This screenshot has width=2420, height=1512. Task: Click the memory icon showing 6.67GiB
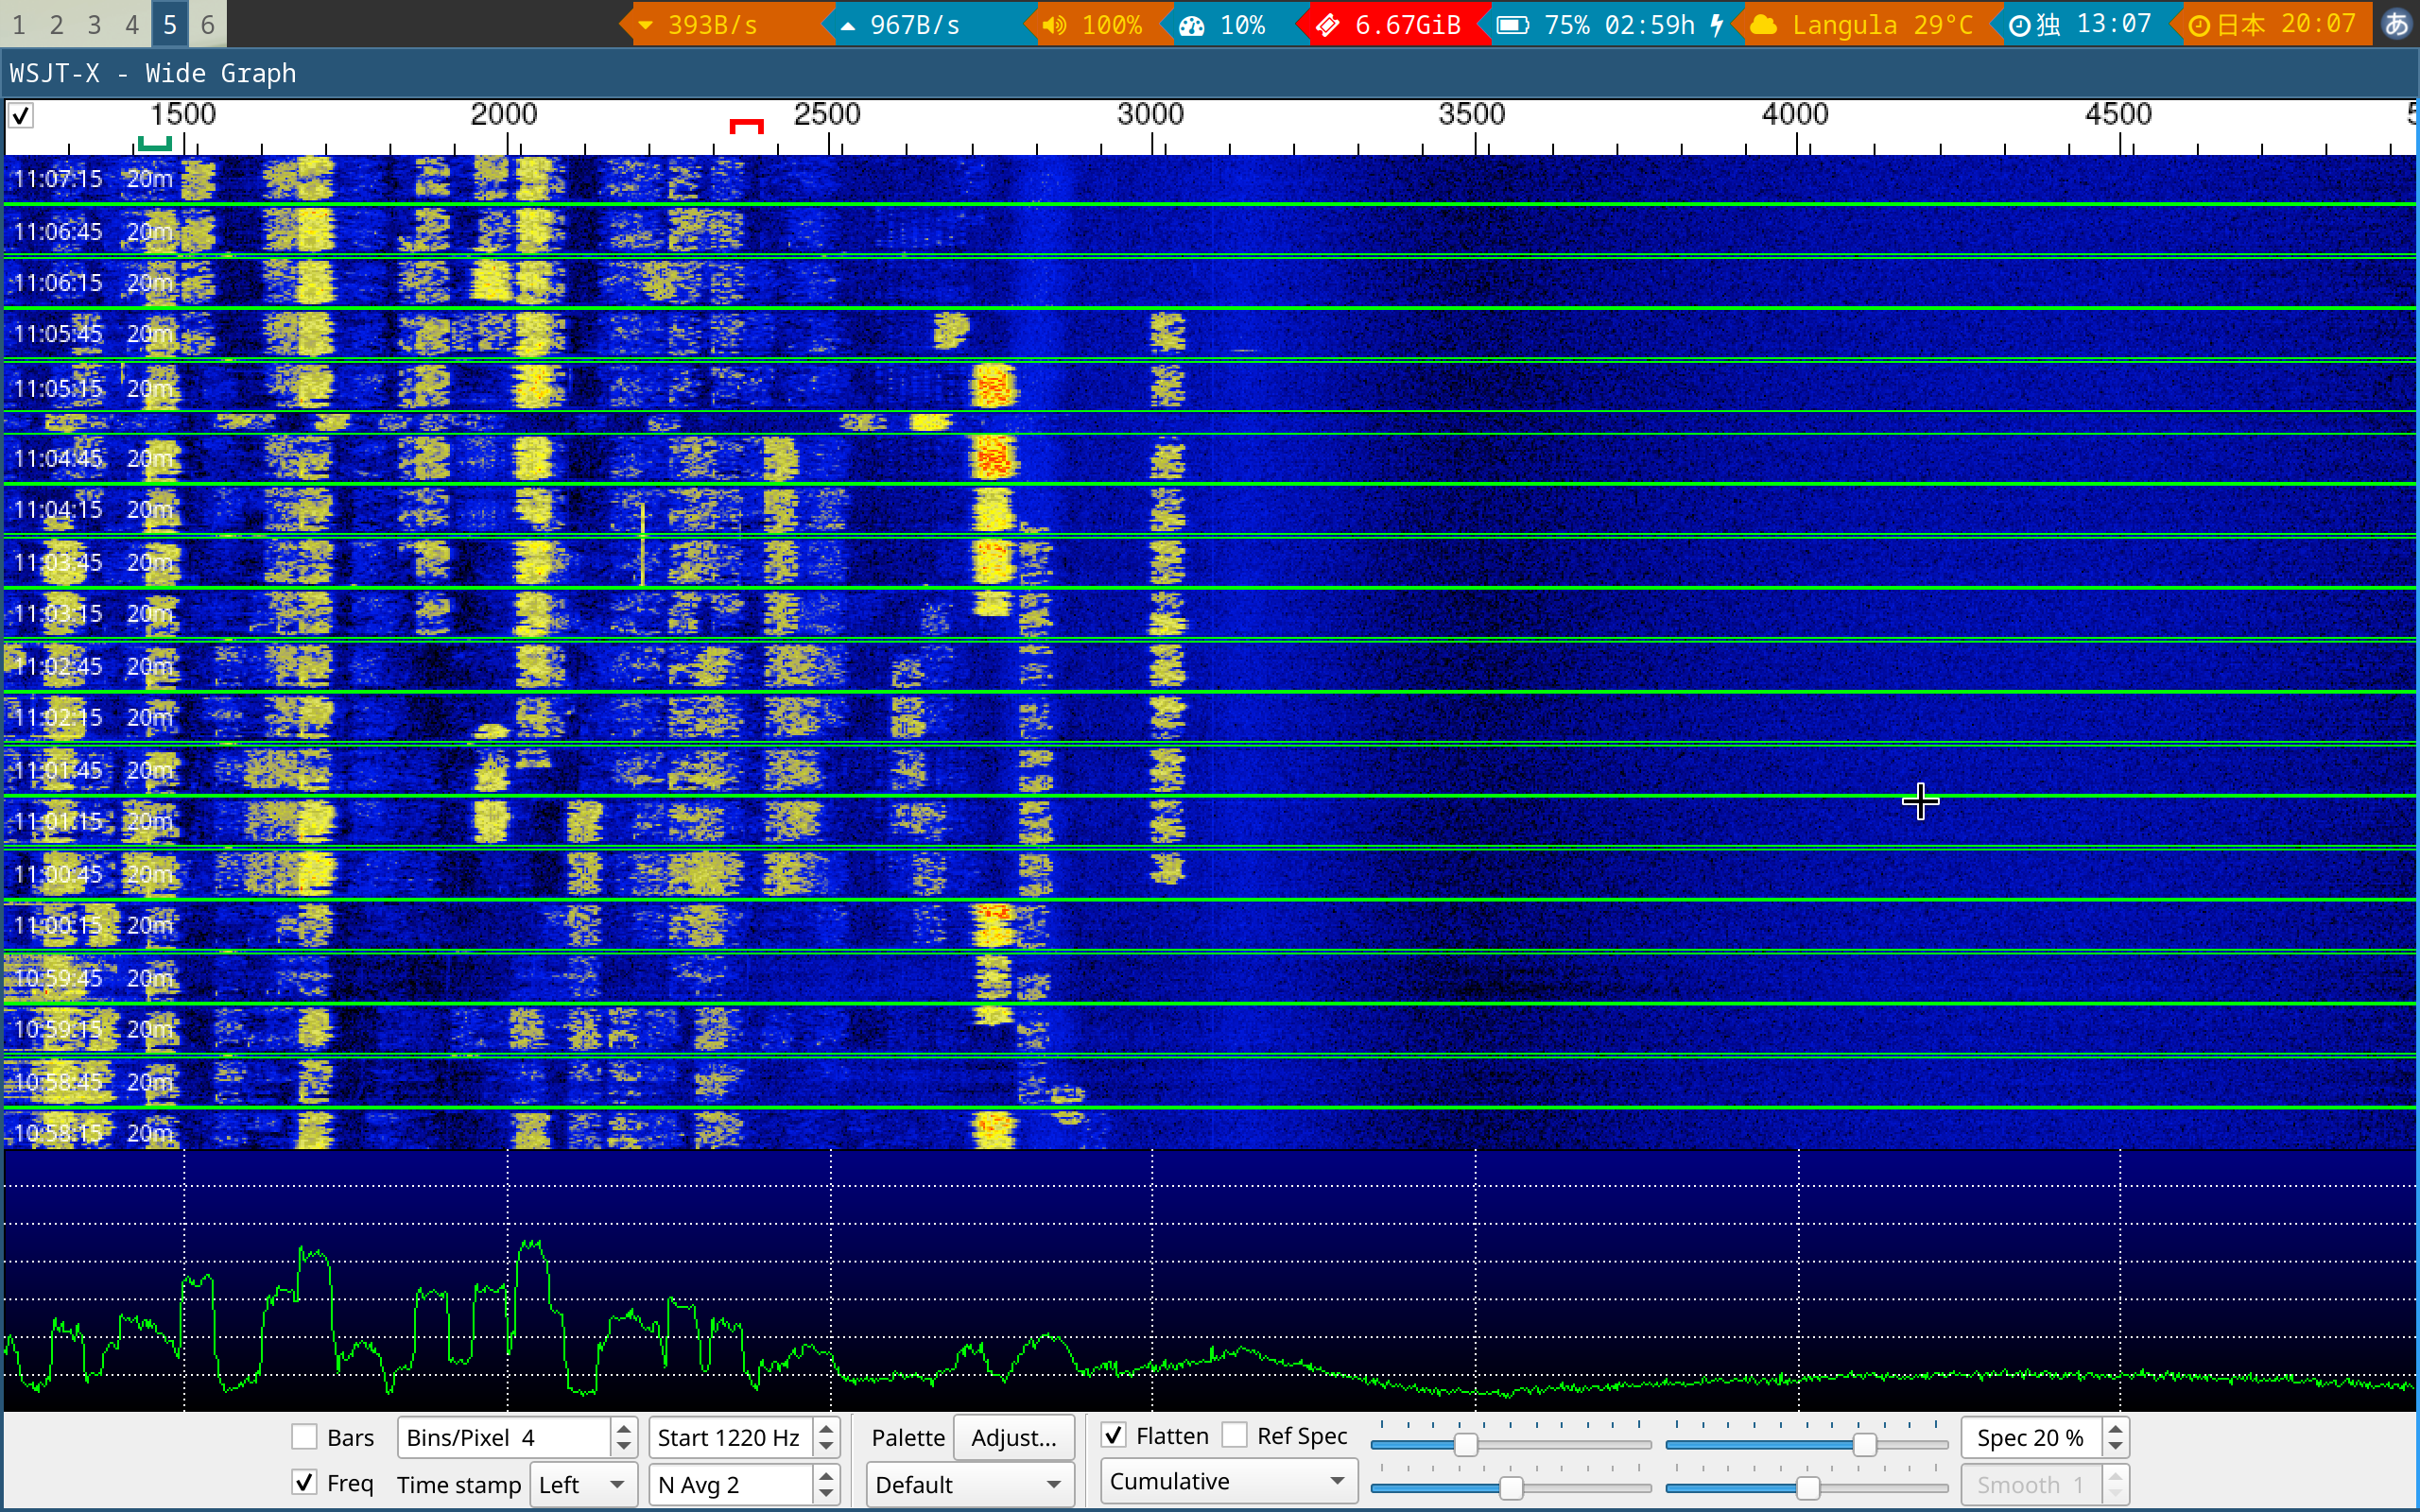pos(1327,24)
